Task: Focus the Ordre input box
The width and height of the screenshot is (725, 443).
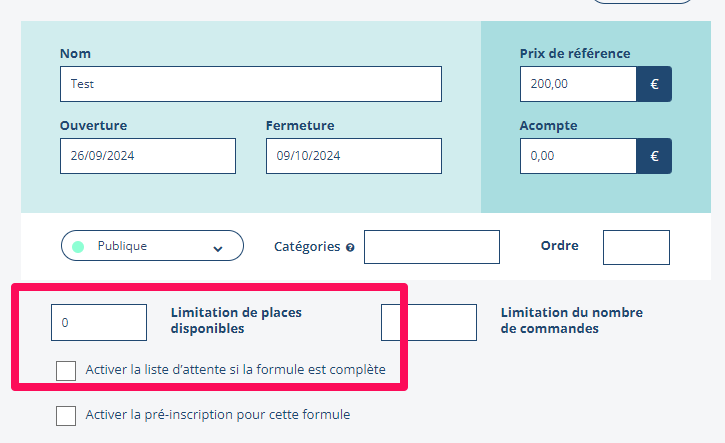Action: pos(636,247)
